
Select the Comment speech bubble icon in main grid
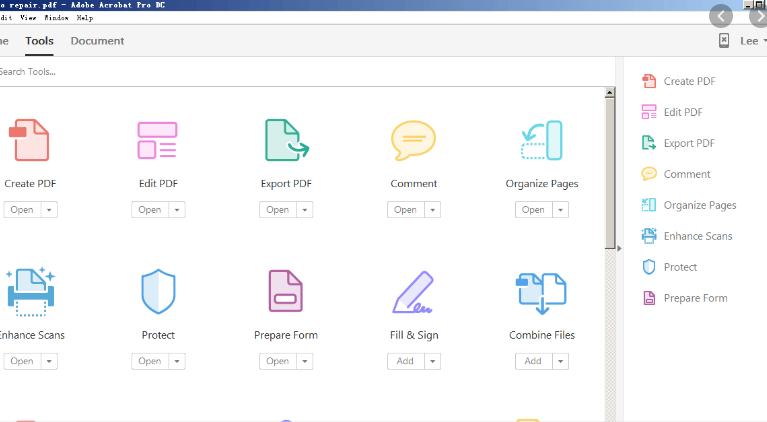(413, 140)
